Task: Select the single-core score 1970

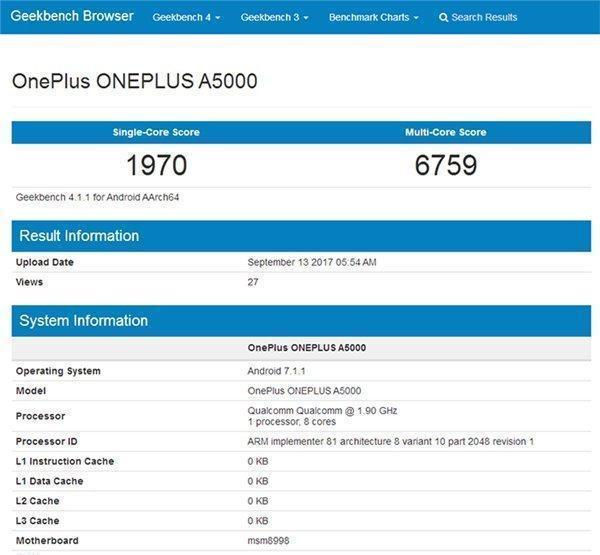Action: tap(157, 165)
